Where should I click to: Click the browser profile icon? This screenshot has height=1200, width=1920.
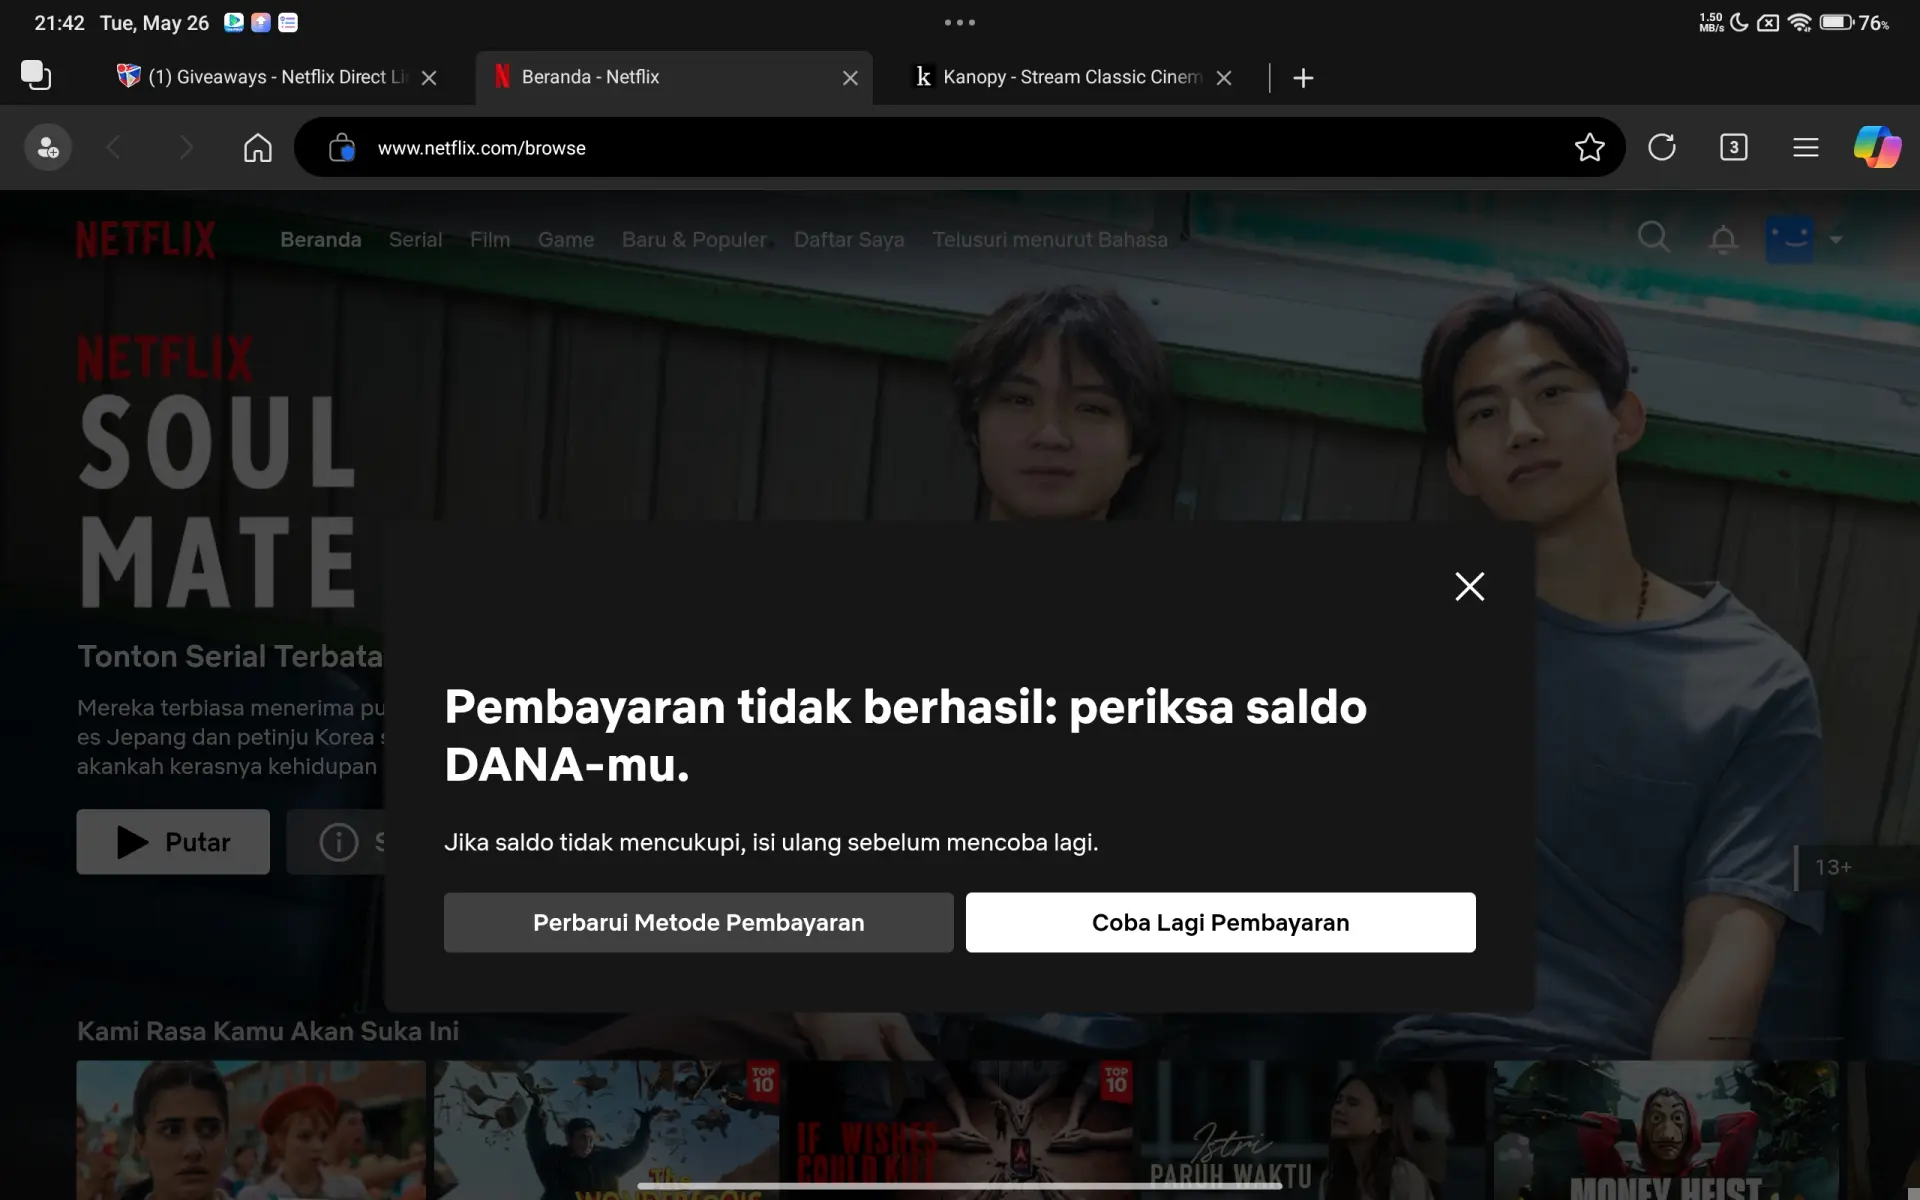click(48, 148)
